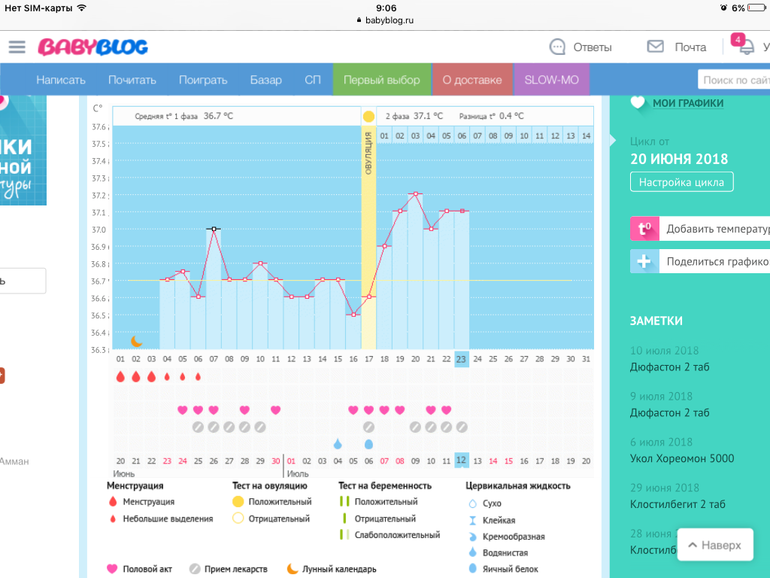
Task: Switch to the SLOW-MO tab
Action: [551, 80]
